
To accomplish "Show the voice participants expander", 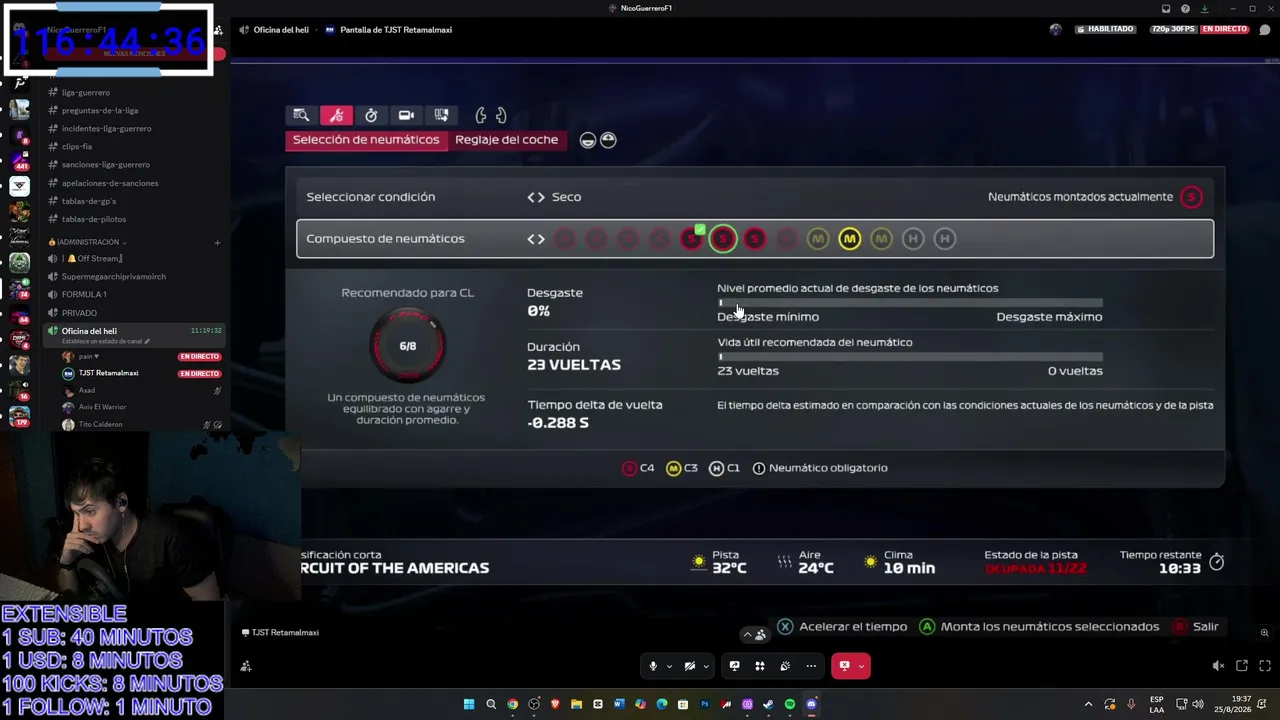I will click(x=754, y=634).
